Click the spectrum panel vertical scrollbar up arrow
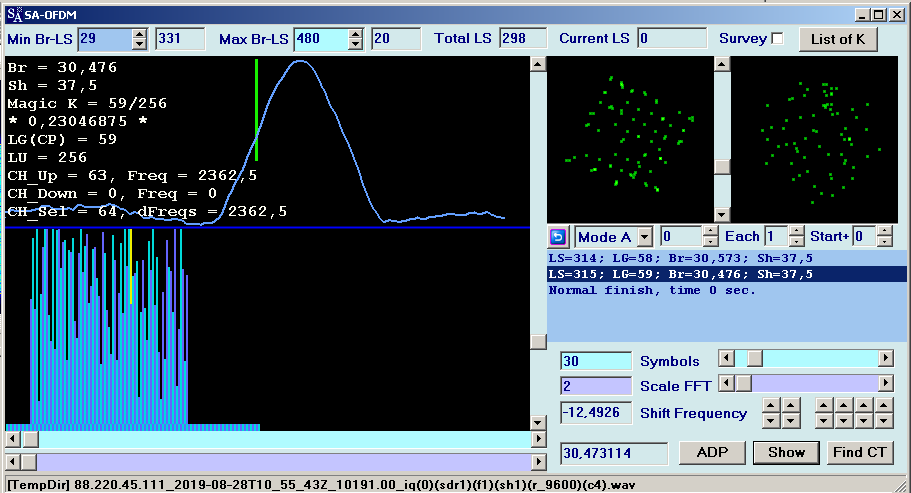This screenshot has height=493, width=911. tap(539, 64)
